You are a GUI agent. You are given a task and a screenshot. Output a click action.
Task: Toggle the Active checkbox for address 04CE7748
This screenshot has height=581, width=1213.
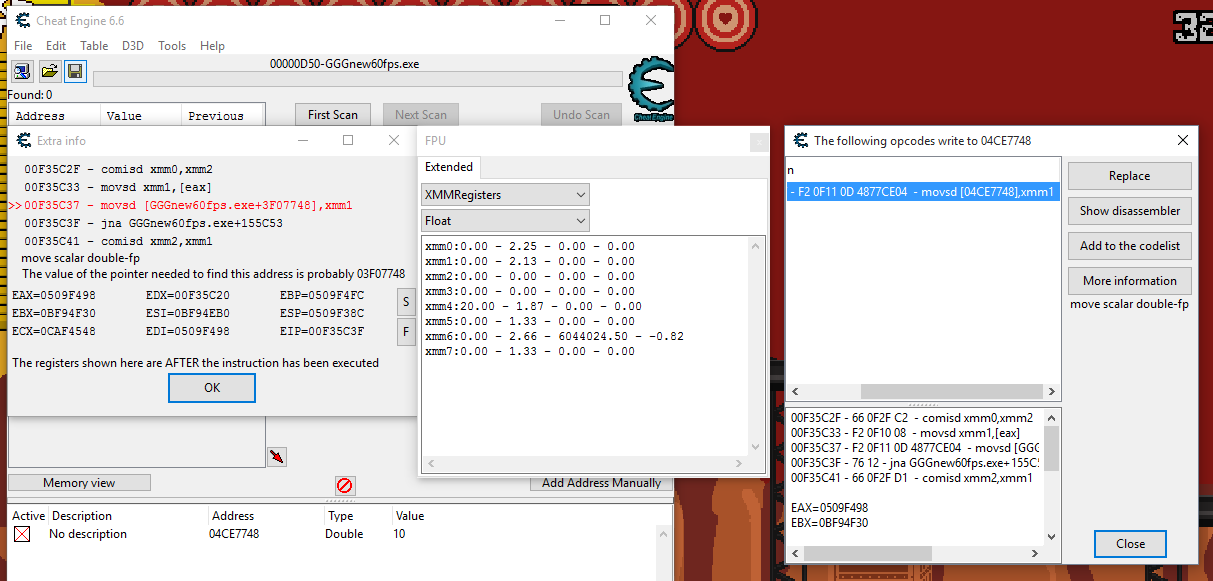[x=22, y=533]
